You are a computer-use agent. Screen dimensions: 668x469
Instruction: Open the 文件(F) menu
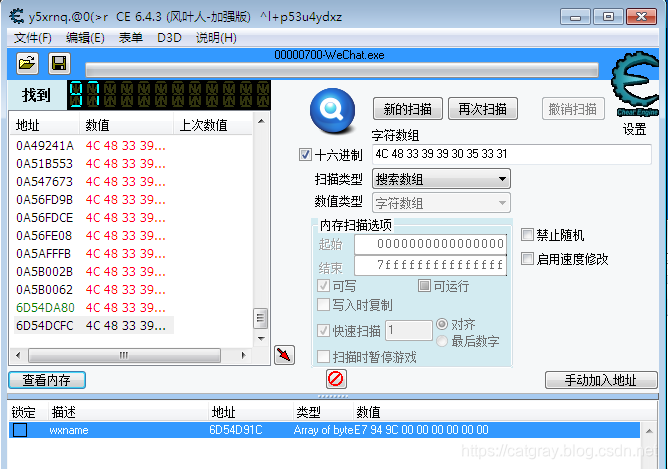click(33, 38)
